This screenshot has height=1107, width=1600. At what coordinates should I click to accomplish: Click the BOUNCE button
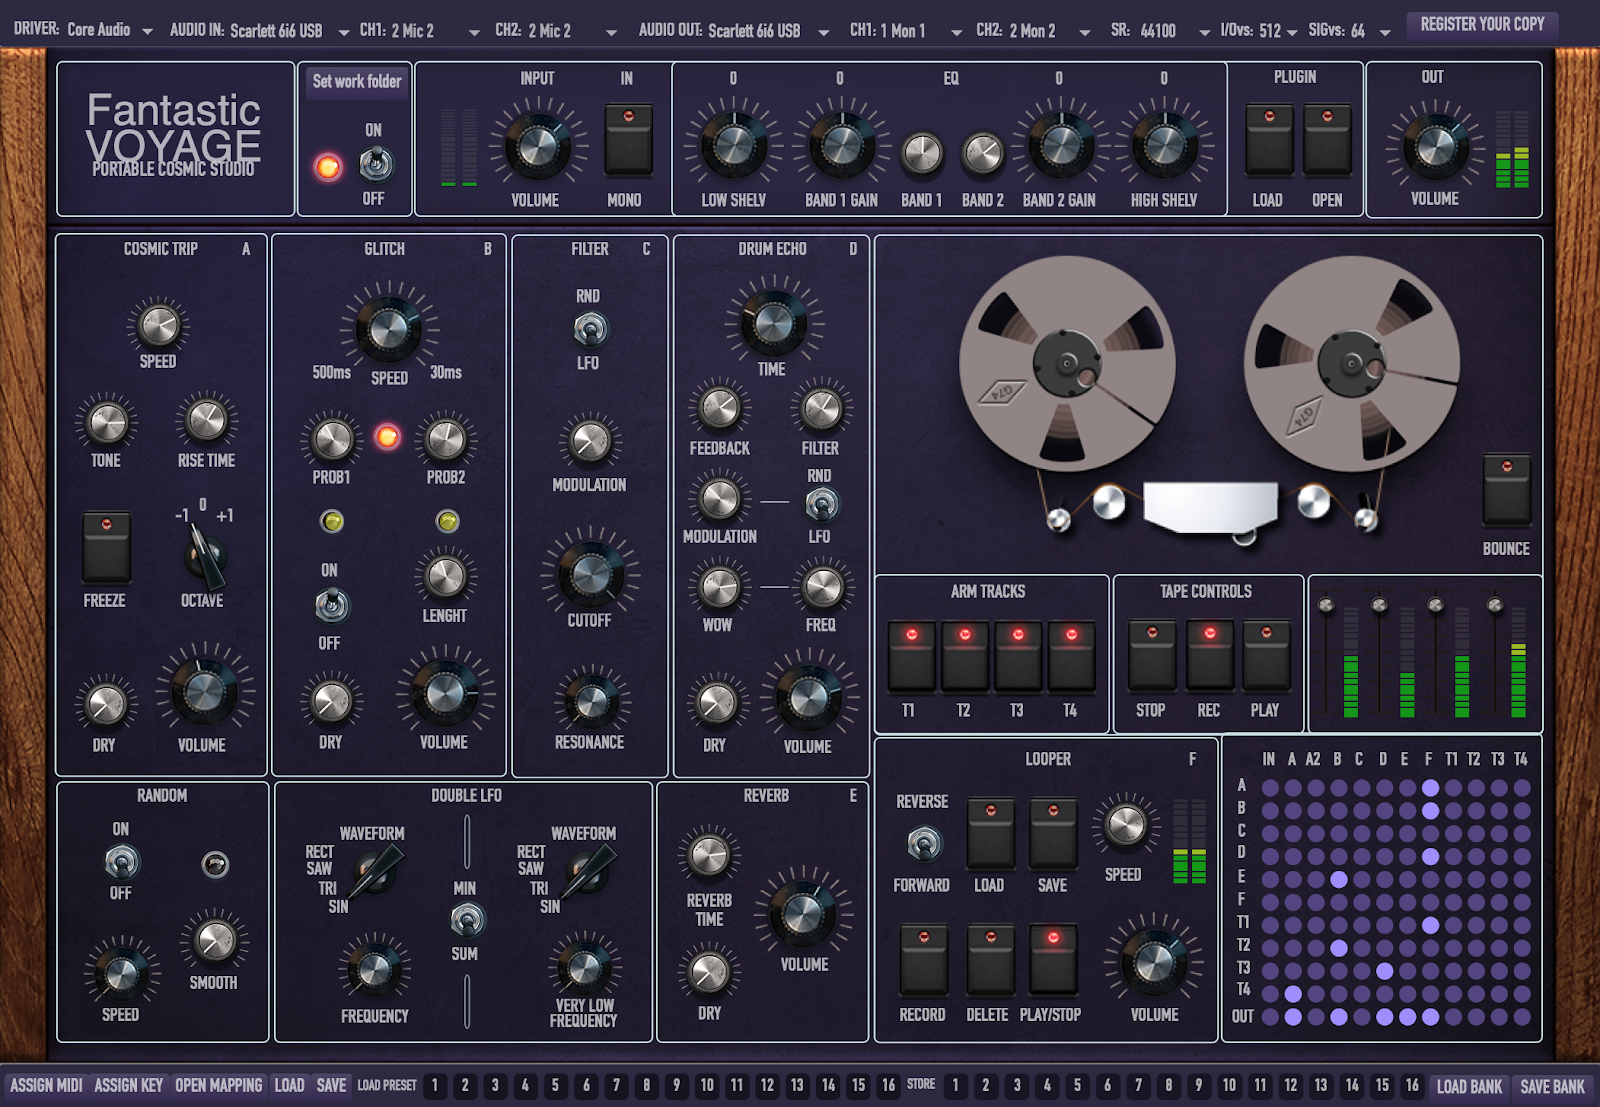[x=1506, y=489]
